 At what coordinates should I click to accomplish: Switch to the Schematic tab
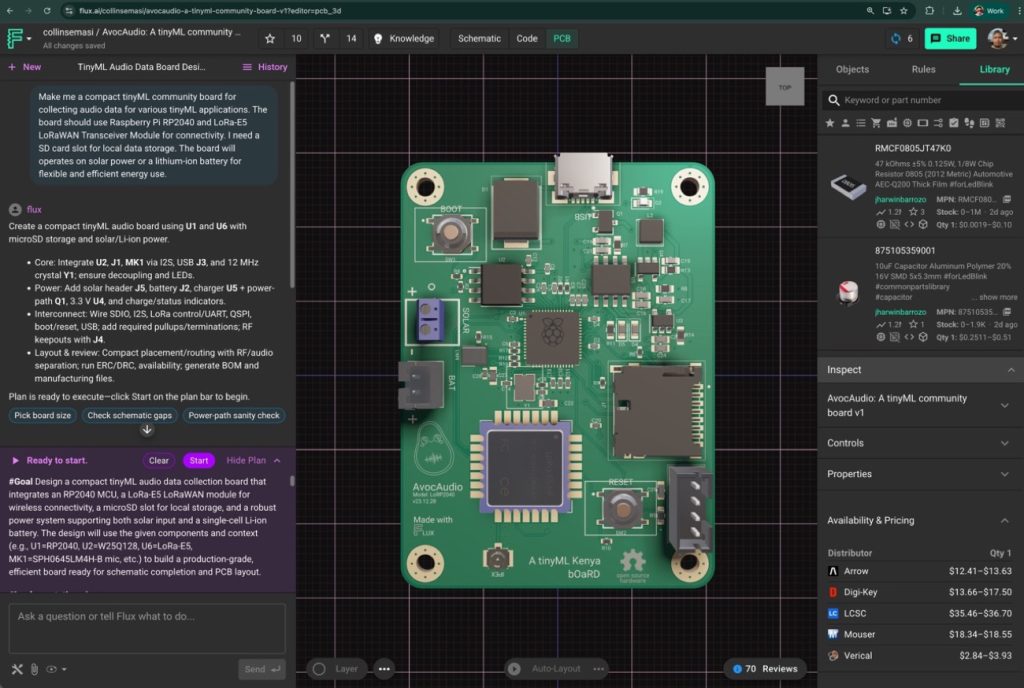(x=479, y=39)
